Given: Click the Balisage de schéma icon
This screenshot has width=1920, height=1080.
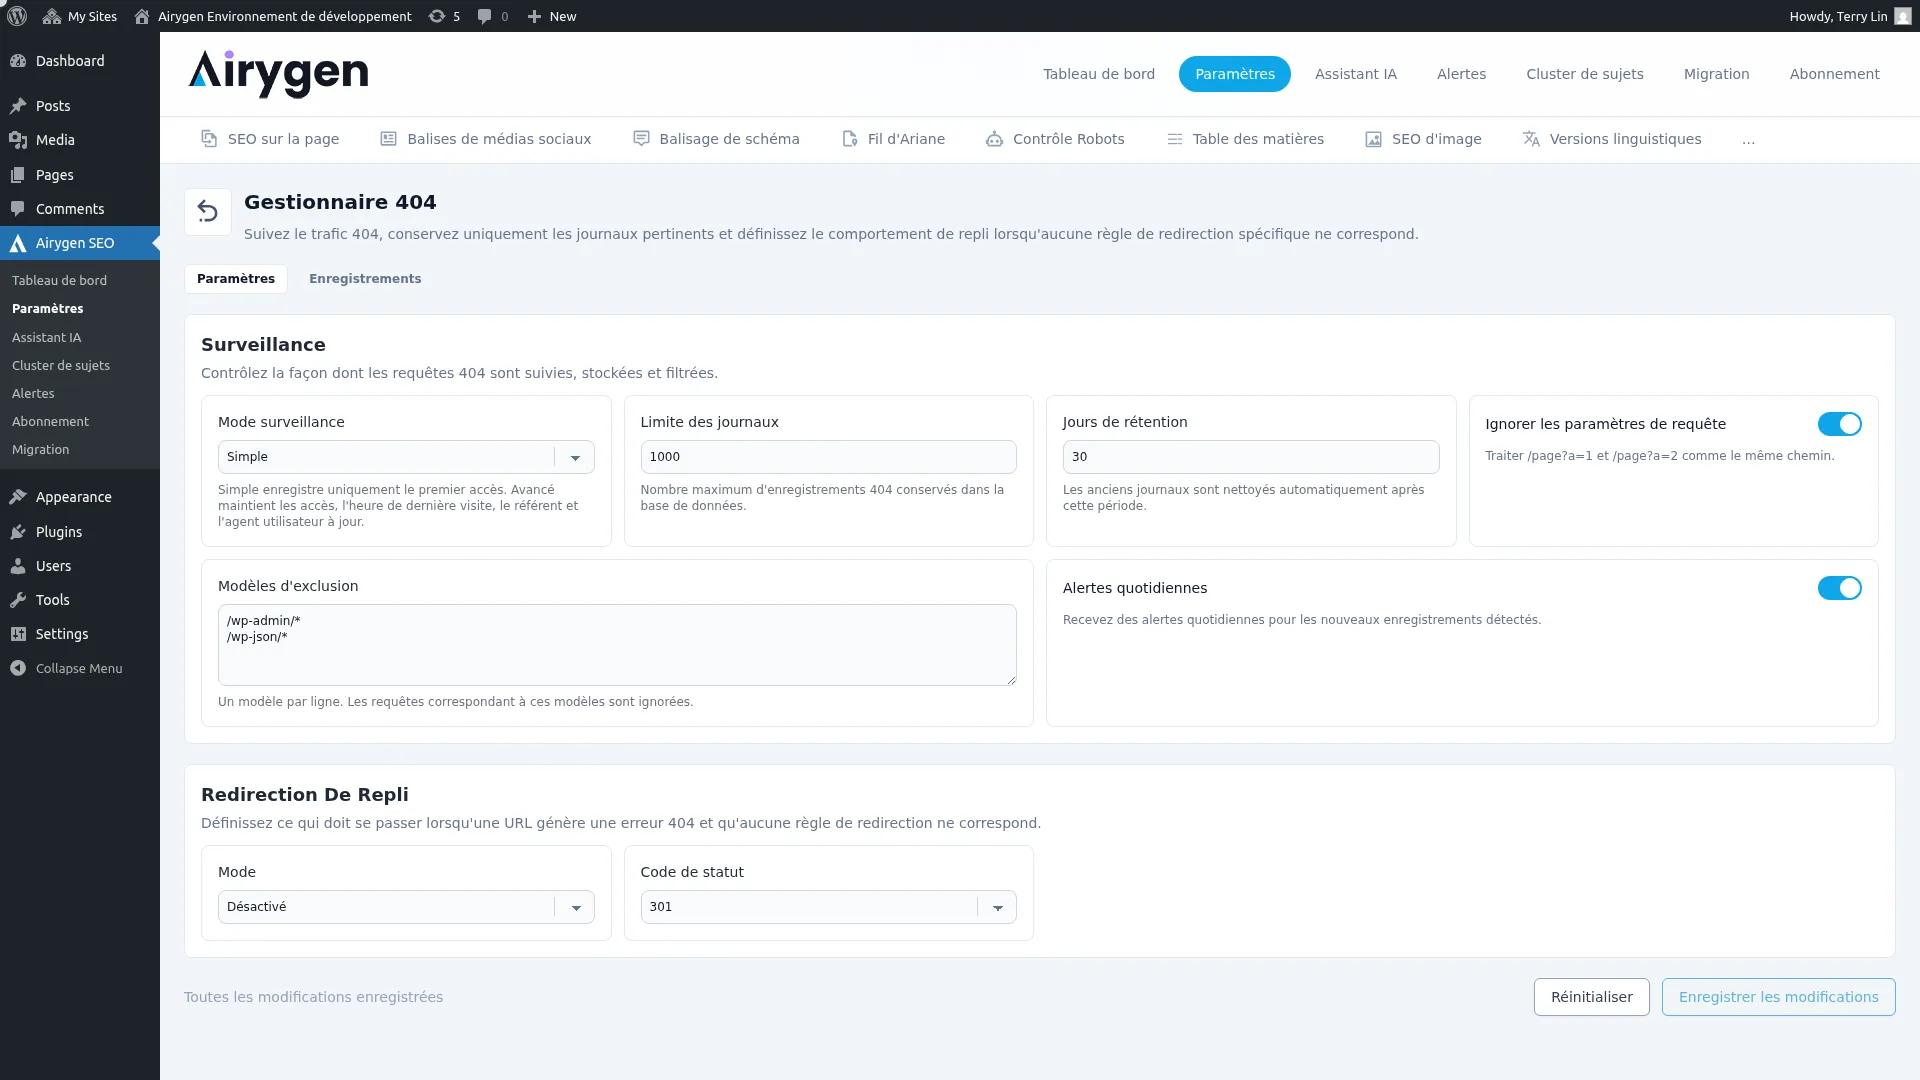Looking at the screenshot, I should point(641,139).
